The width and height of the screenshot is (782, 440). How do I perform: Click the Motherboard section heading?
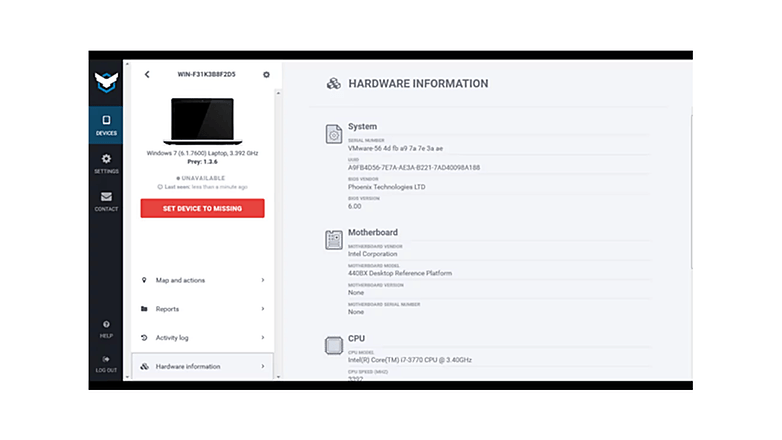coord(373,232)
